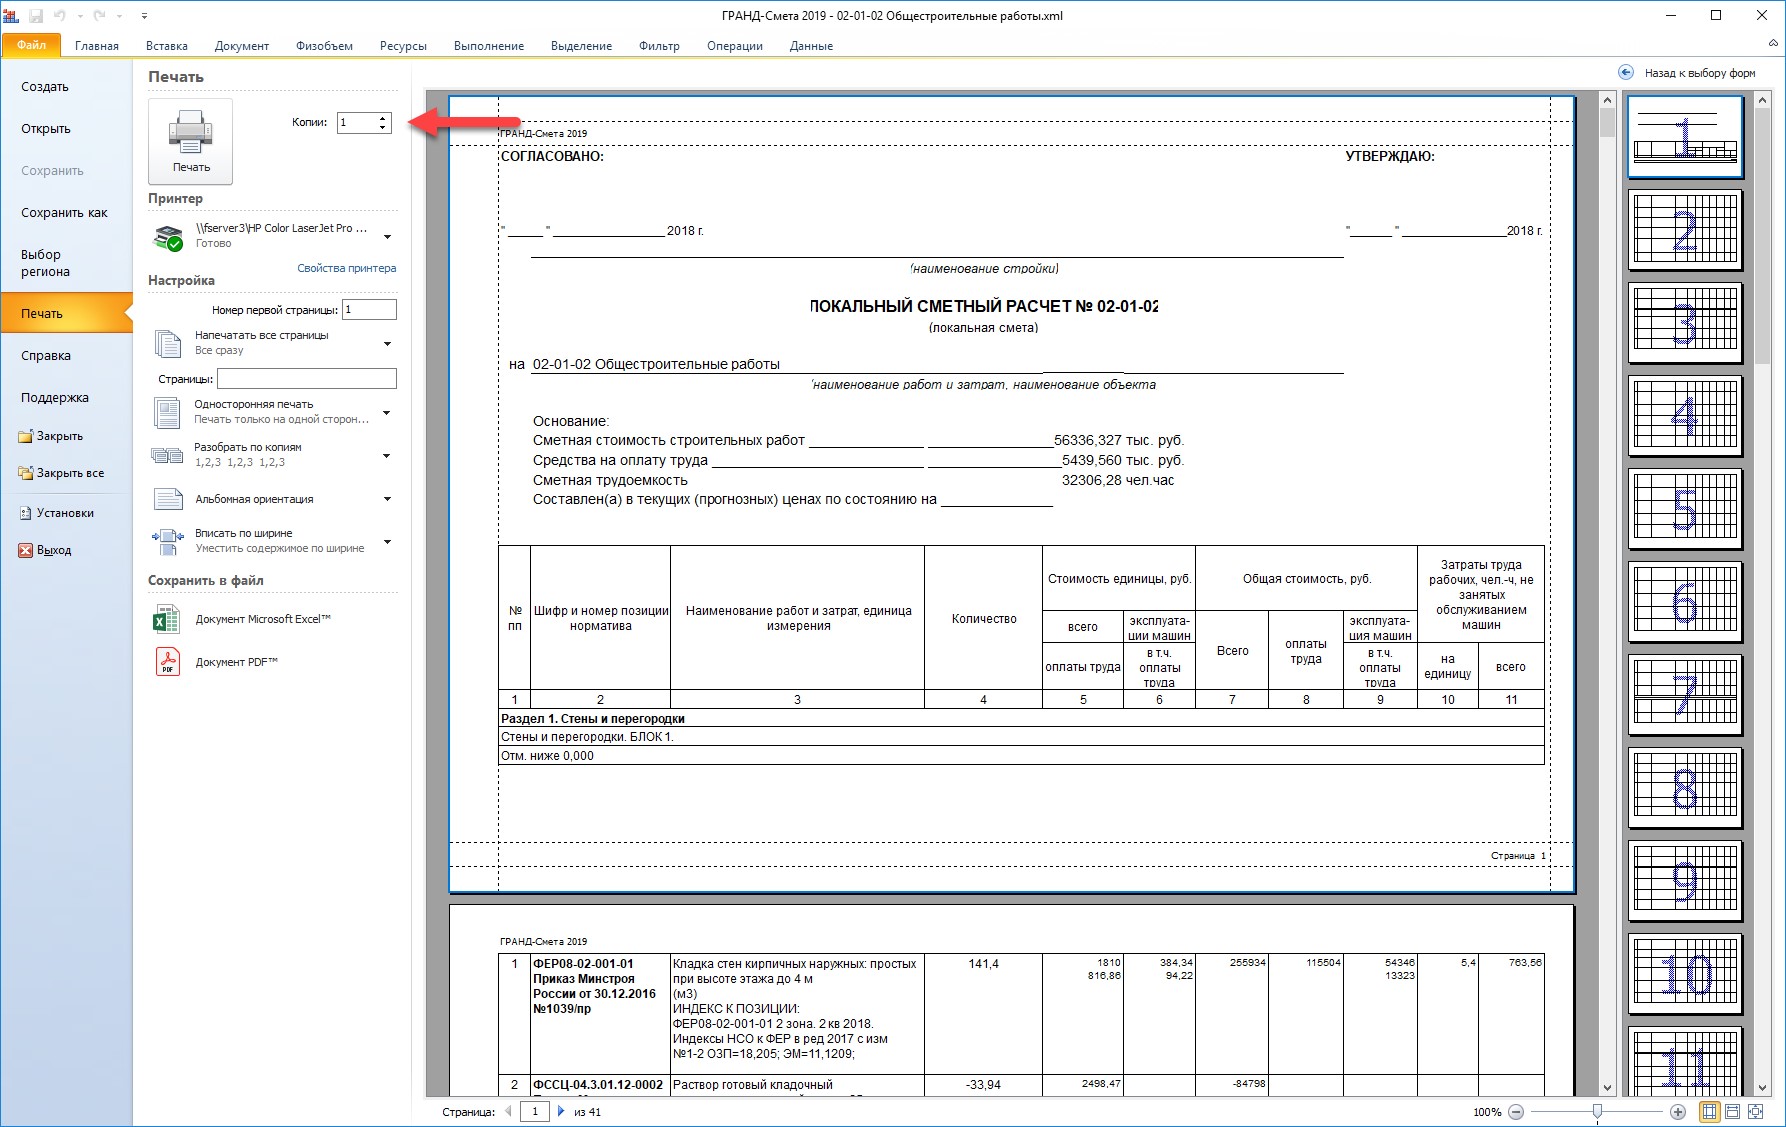
Task: Click the 'Документ PDF' save option text
Action: click(x=236, y=662)
